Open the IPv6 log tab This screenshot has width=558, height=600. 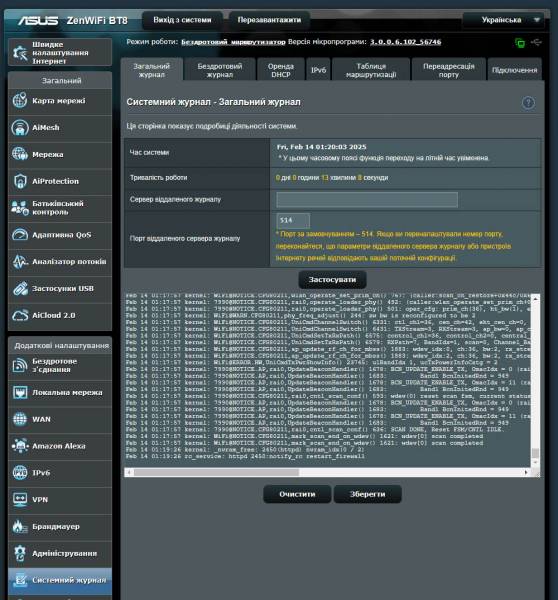coord(318,70)
